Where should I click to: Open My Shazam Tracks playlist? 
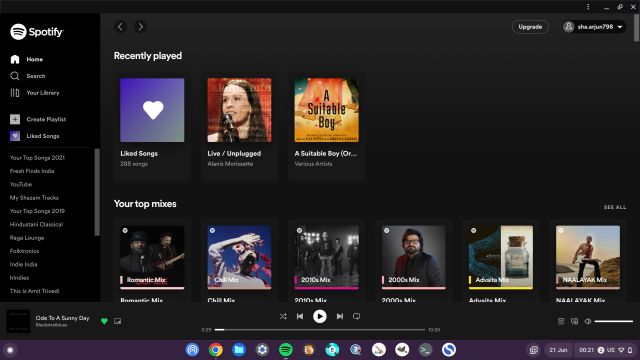[x=34, y=198]
